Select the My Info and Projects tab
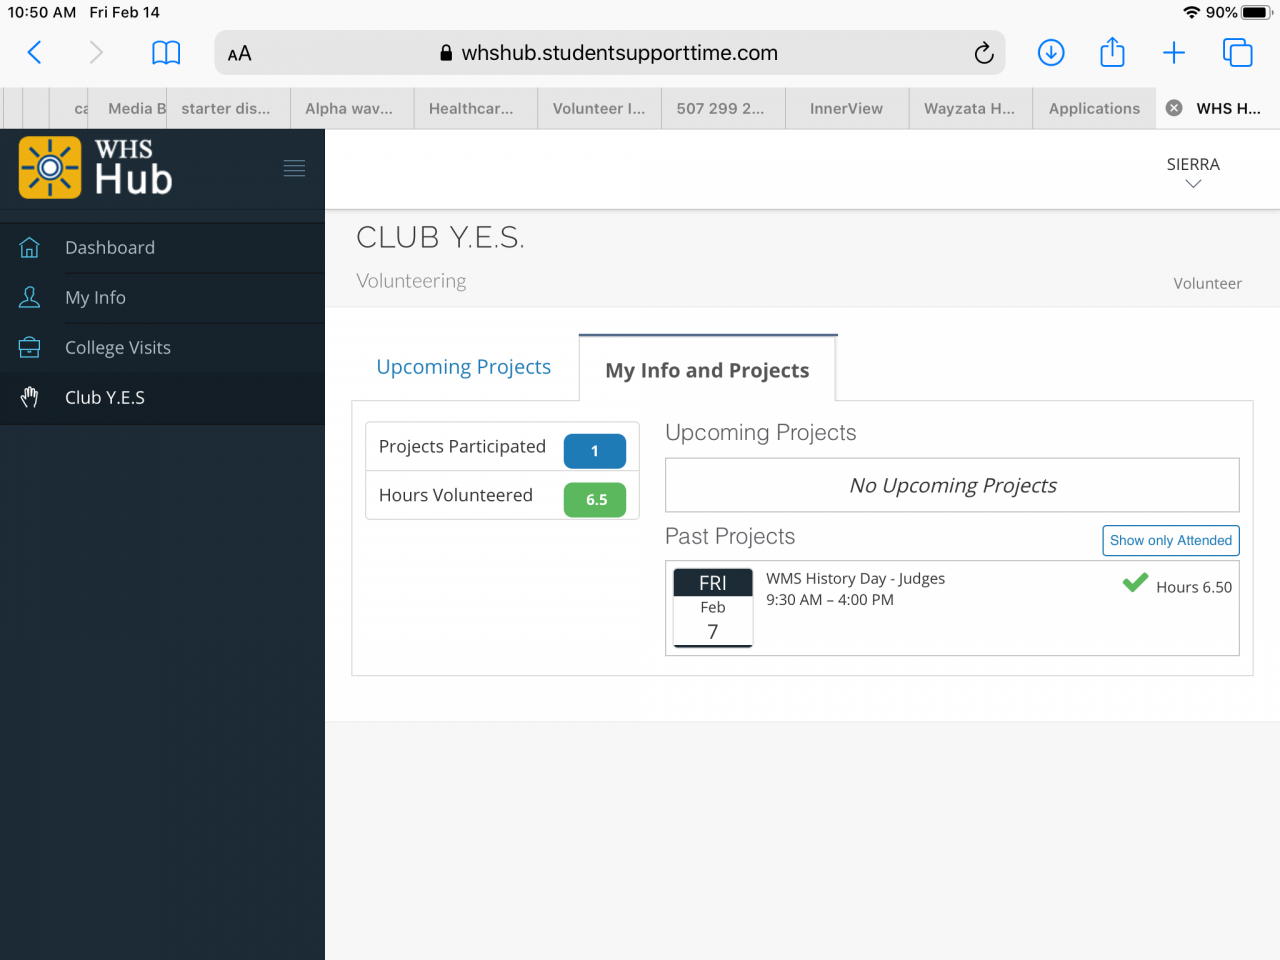 click(707, 370)
